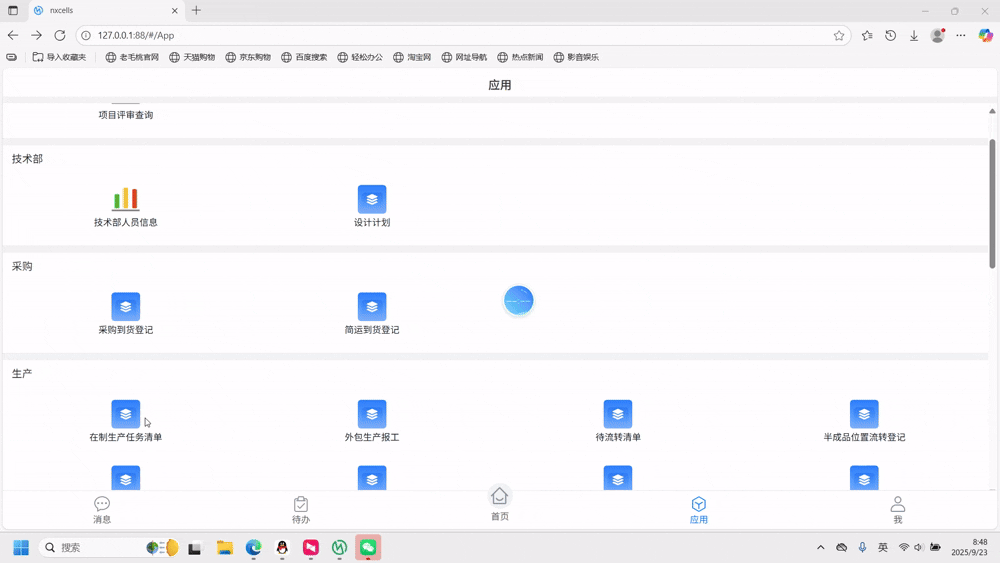Open 半成品位置流转登记 app
1000x563 pixels.
(x=864, y=415)
